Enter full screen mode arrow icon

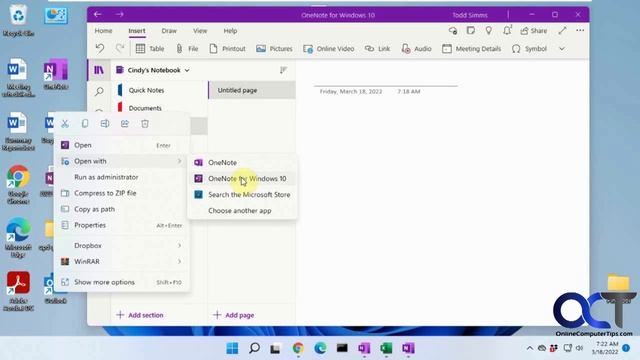click(562, 30)
